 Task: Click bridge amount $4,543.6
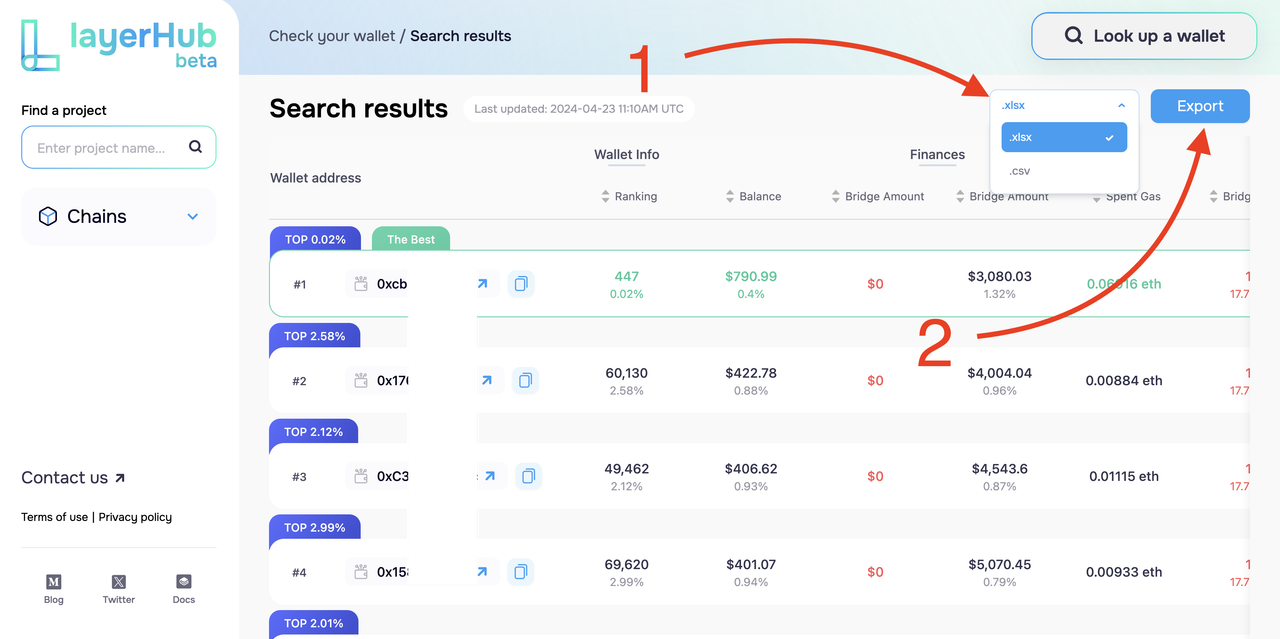click(999, 468)
